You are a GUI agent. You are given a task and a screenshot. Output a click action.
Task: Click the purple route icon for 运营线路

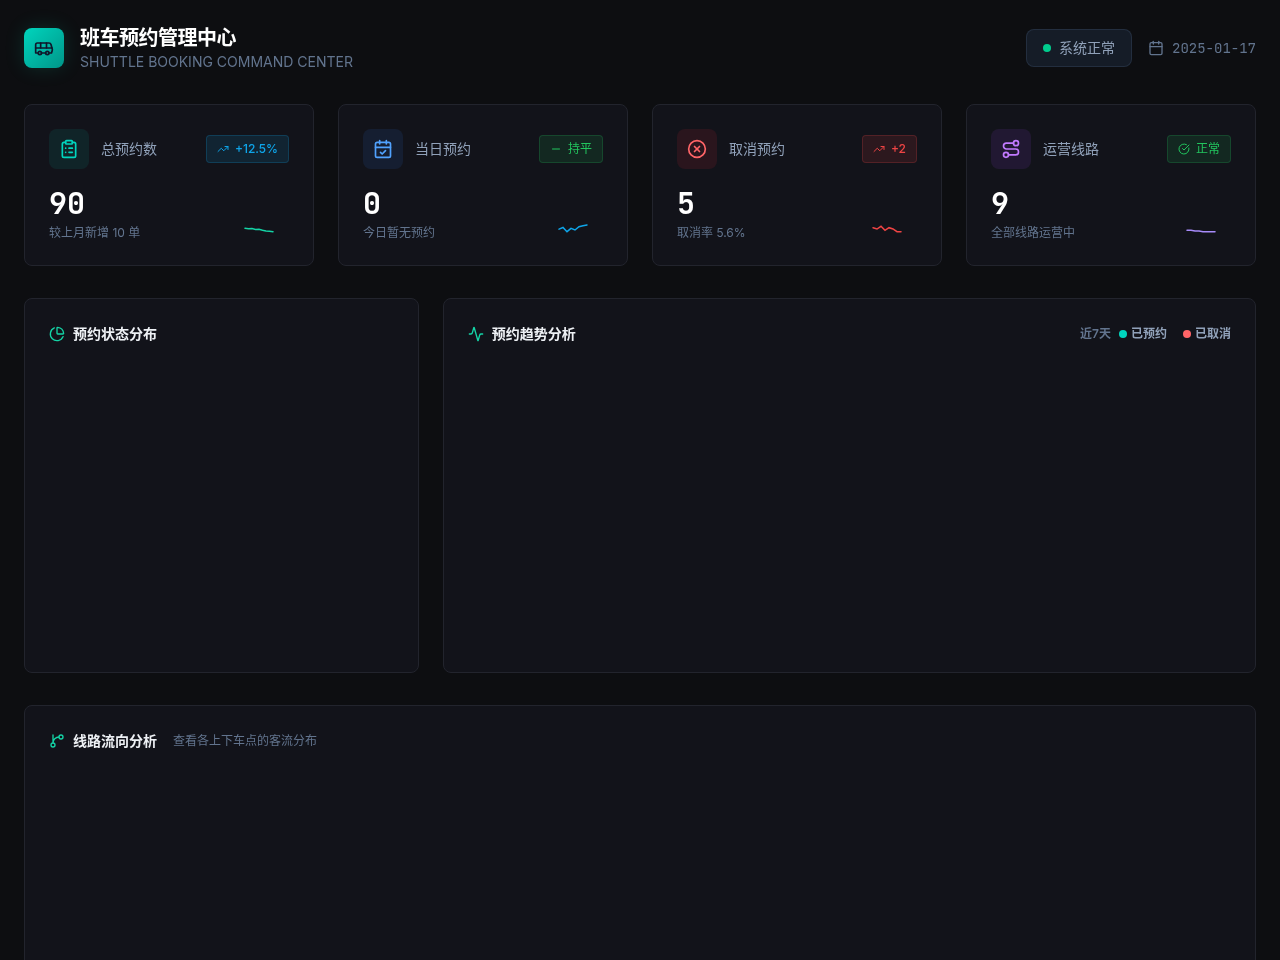coord(1011,149)
